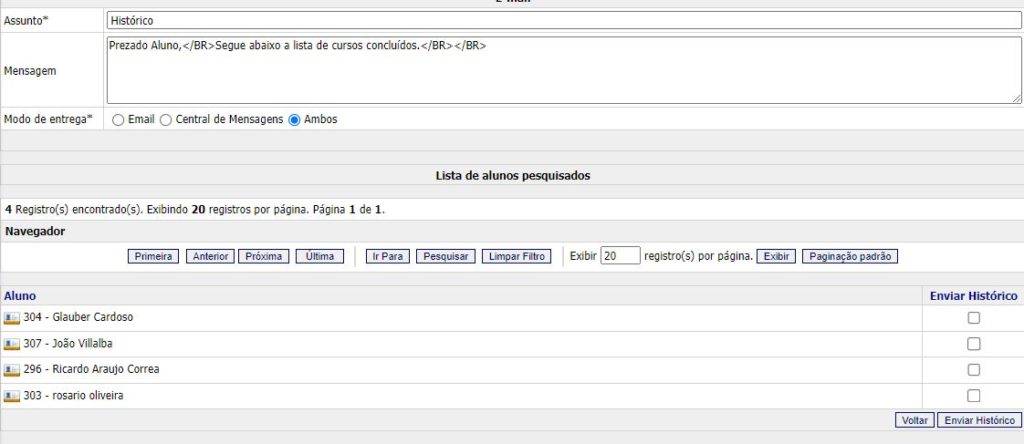Select the Email delivery mode radio
This screenshot has width=1024, height=444.
(x=118, y=120)
